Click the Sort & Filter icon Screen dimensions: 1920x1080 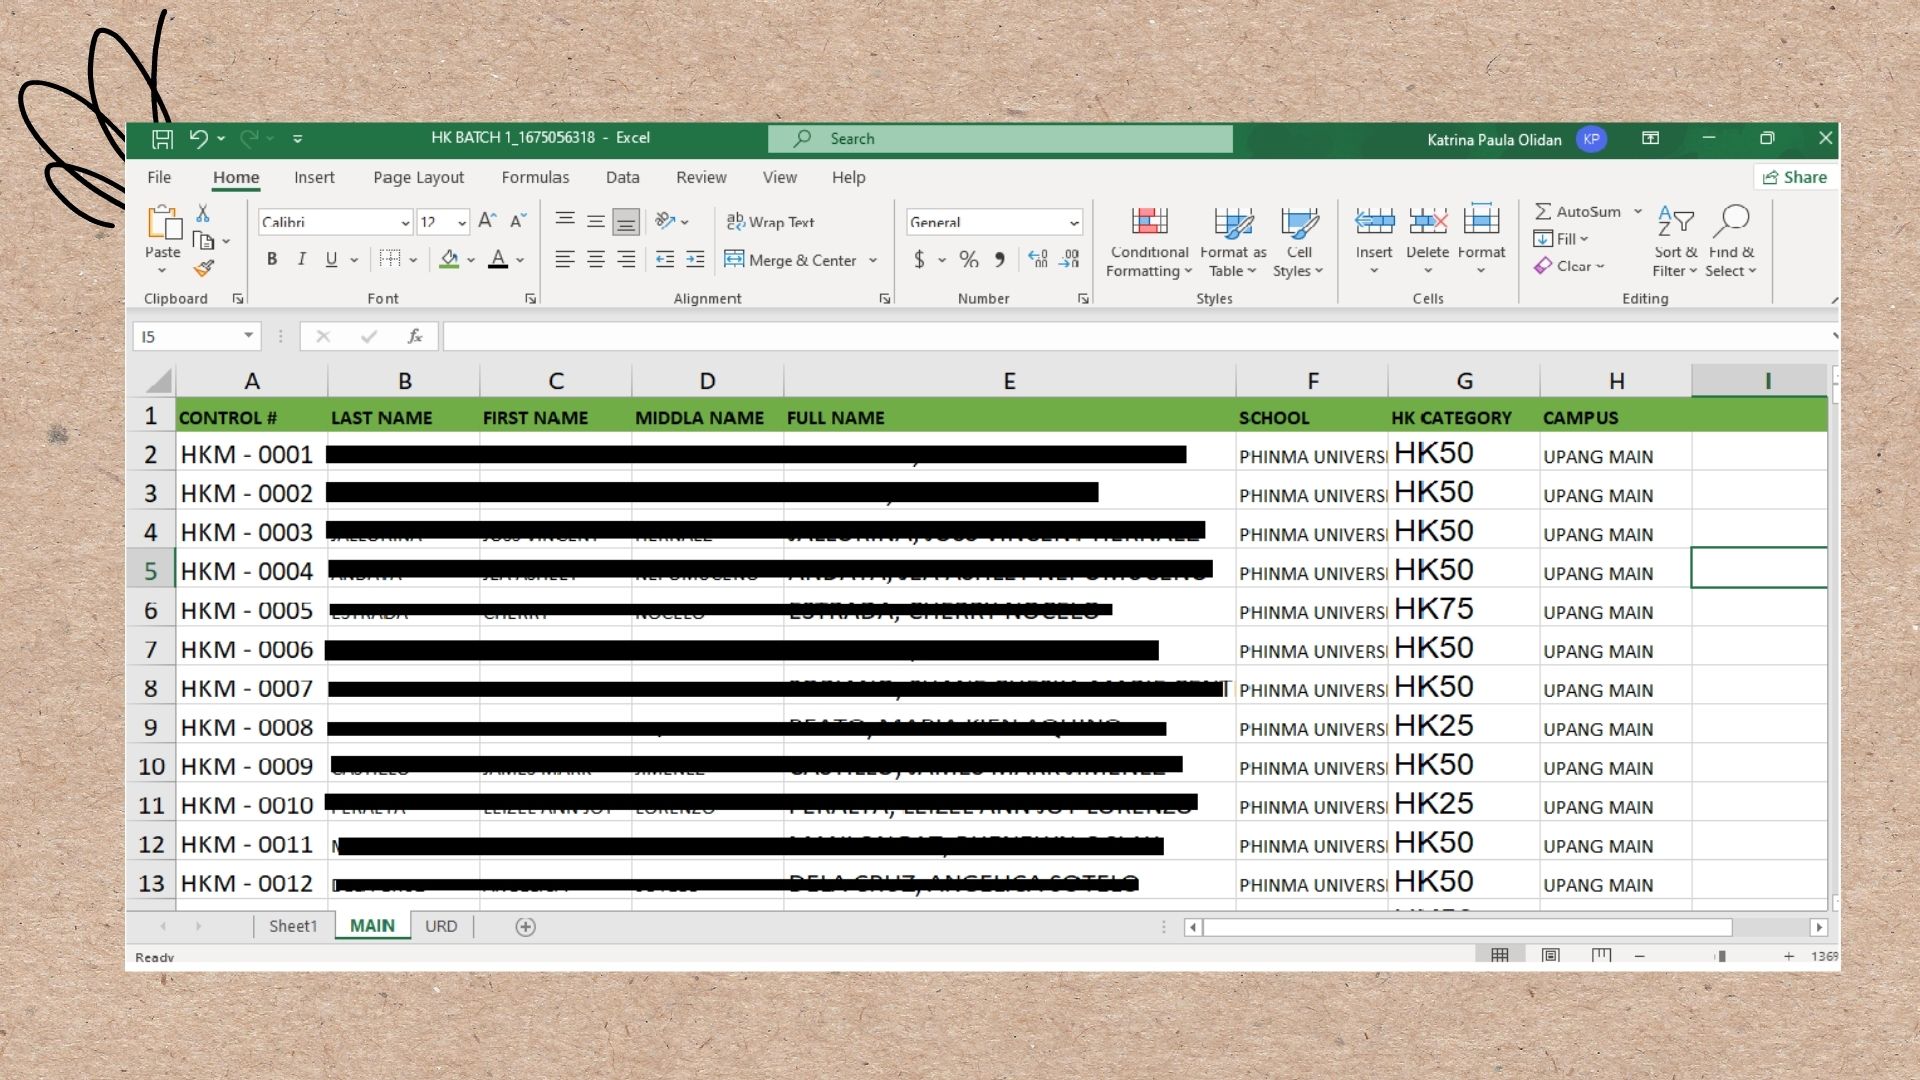1675,222
